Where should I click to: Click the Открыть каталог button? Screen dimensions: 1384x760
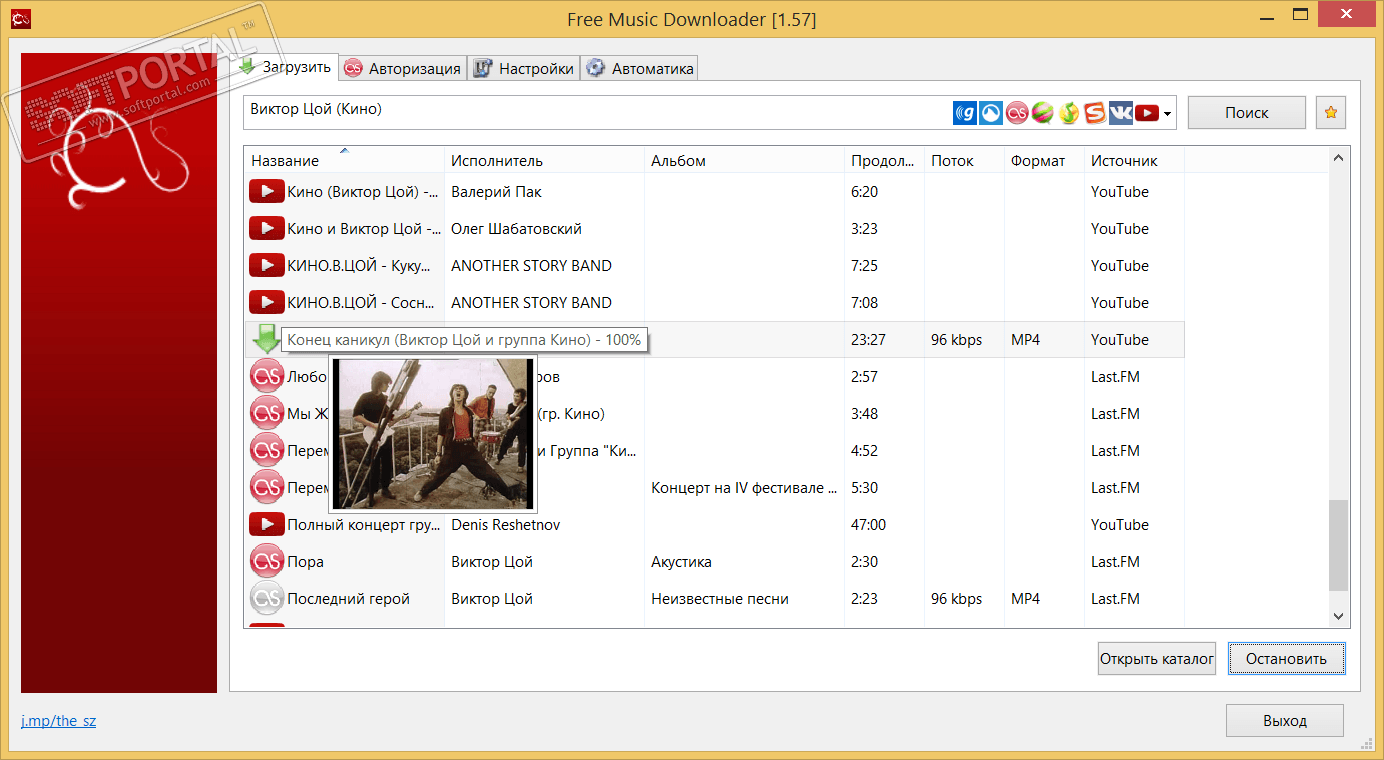(x=1157, y=659)
